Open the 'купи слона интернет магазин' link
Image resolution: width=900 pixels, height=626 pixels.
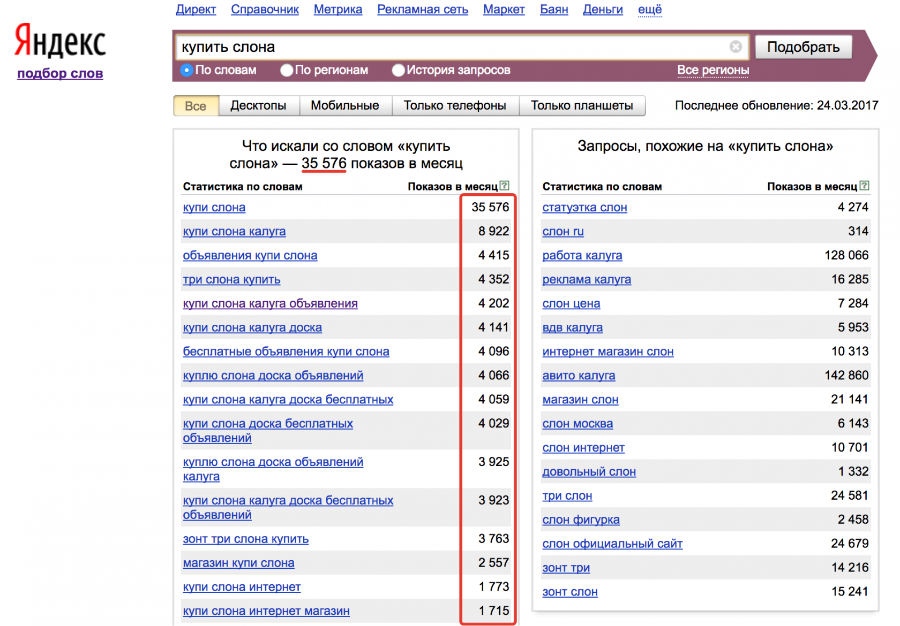[x=266, y=612]
